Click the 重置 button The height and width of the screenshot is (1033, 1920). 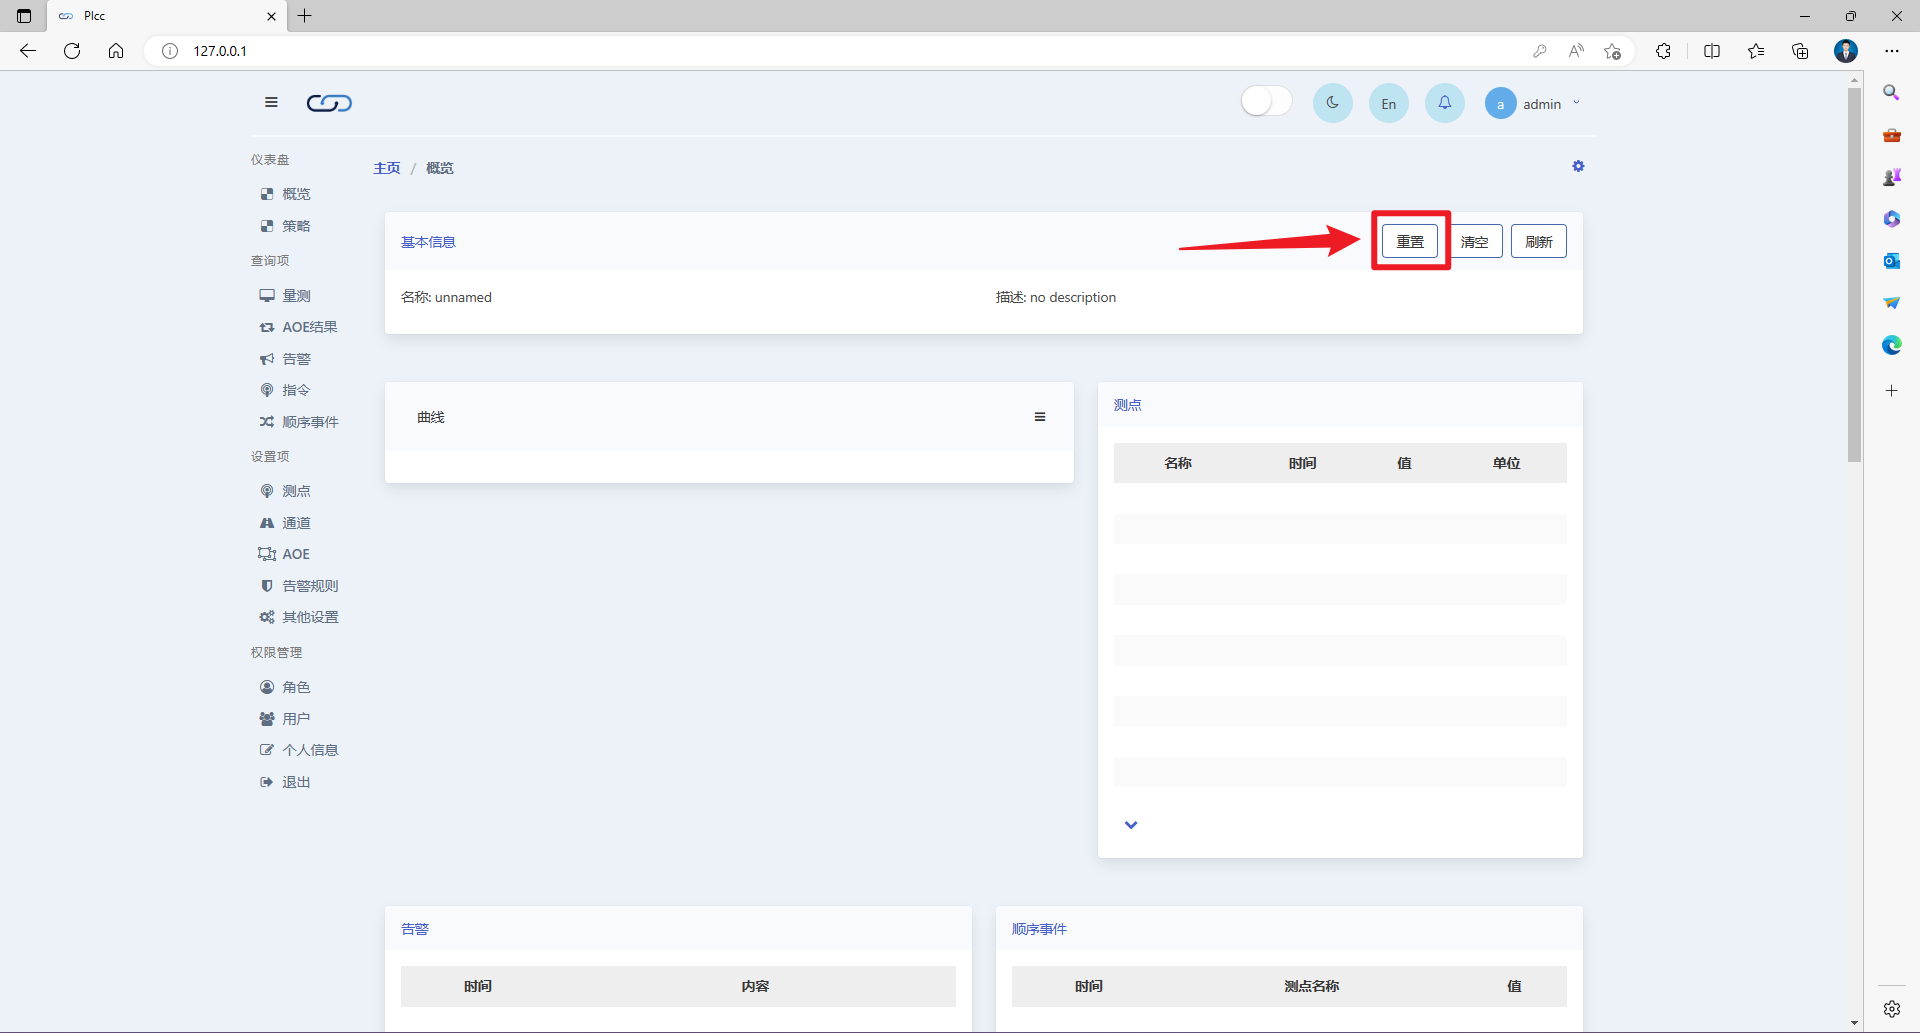point(1410,241)
